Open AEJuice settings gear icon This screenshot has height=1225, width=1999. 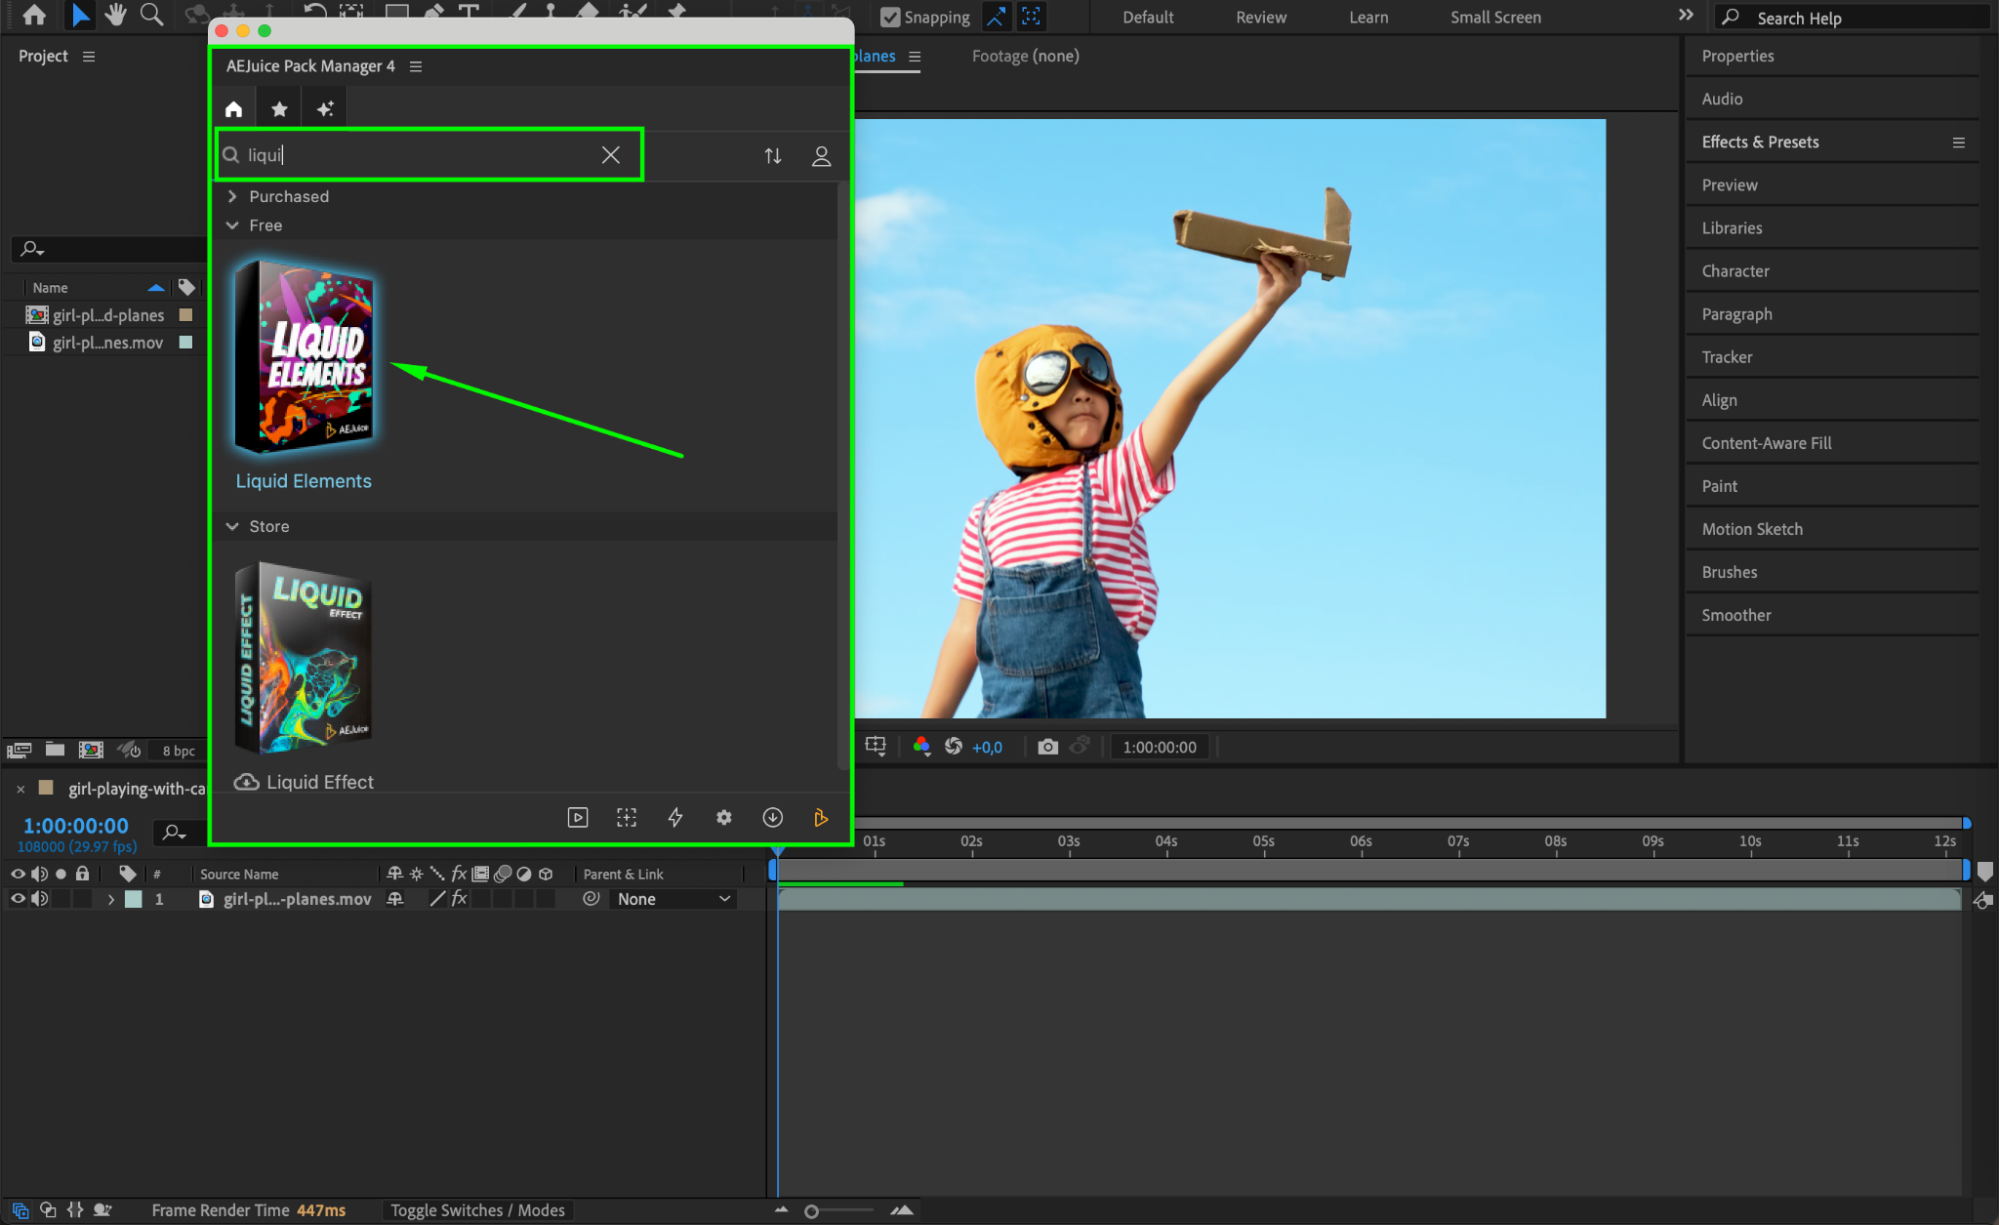[724, 817]
